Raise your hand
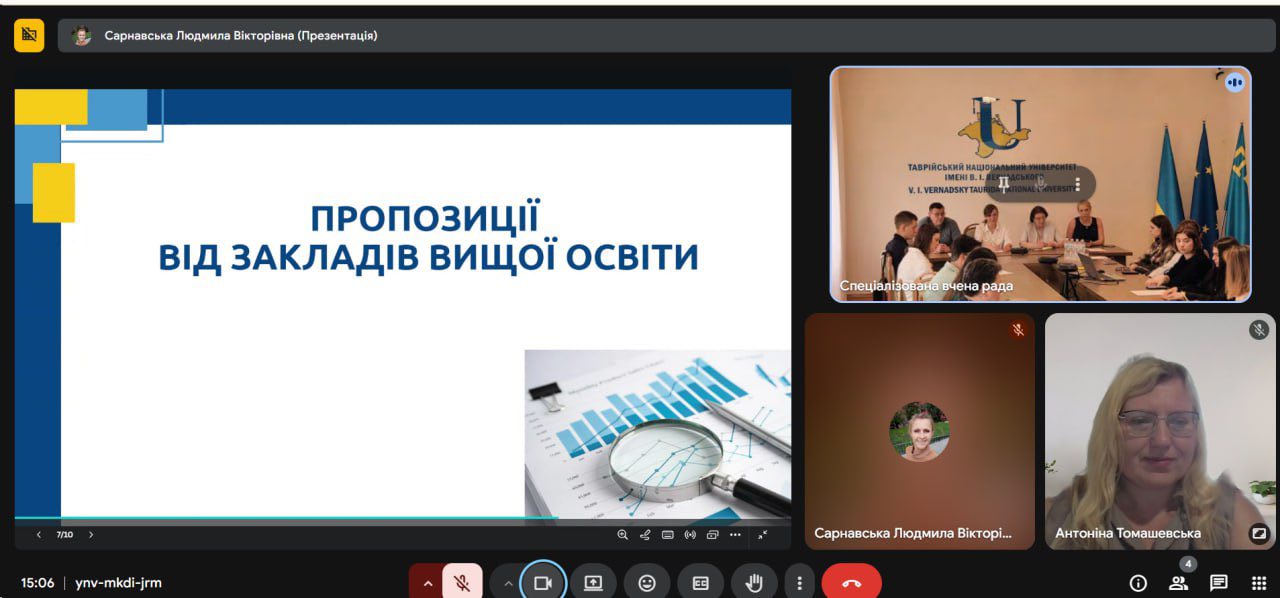The height and width of the screenshot is (598, 1280). click(754, 583)
